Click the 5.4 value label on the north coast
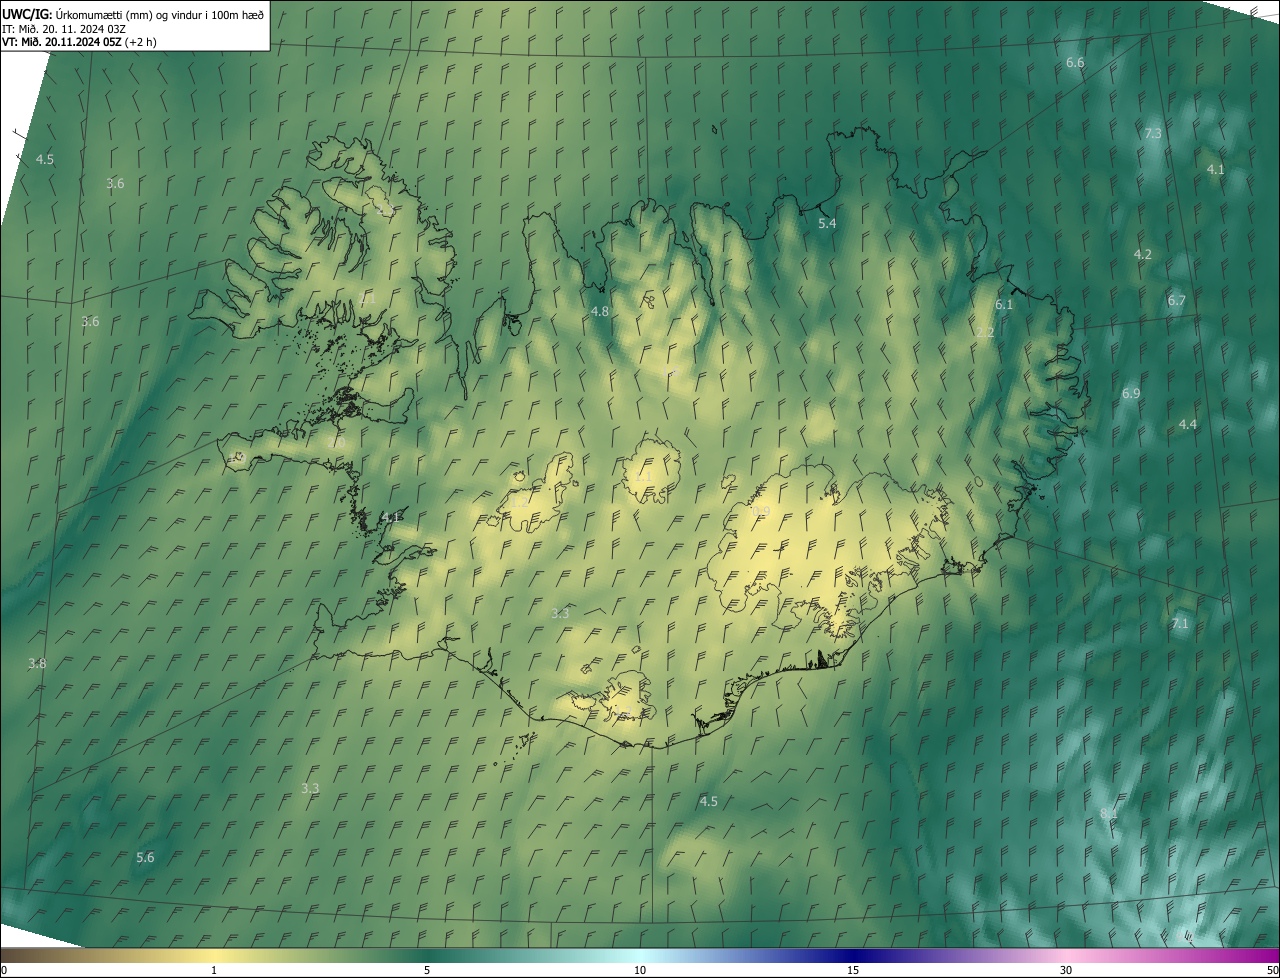Image resolution: width=1280 pixels, height=978 pixels. coord(827,223)
